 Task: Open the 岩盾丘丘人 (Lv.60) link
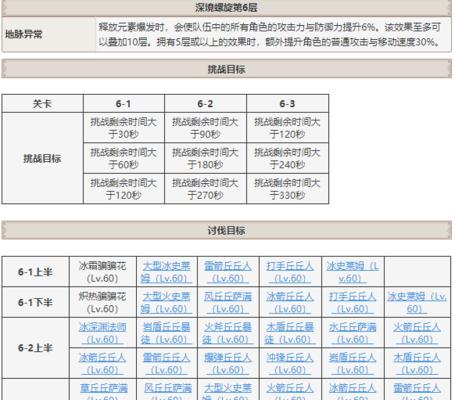pos(352,363)
